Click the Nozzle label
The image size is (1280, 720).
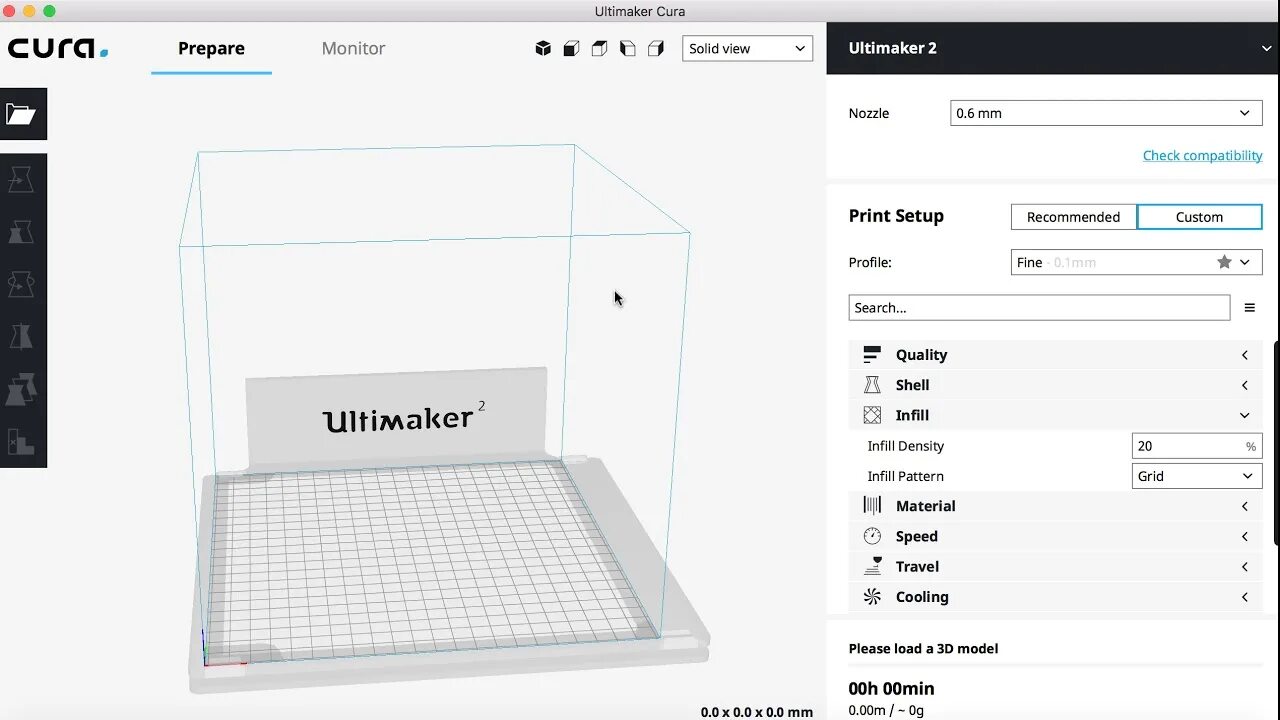click(x=868, y=113)
